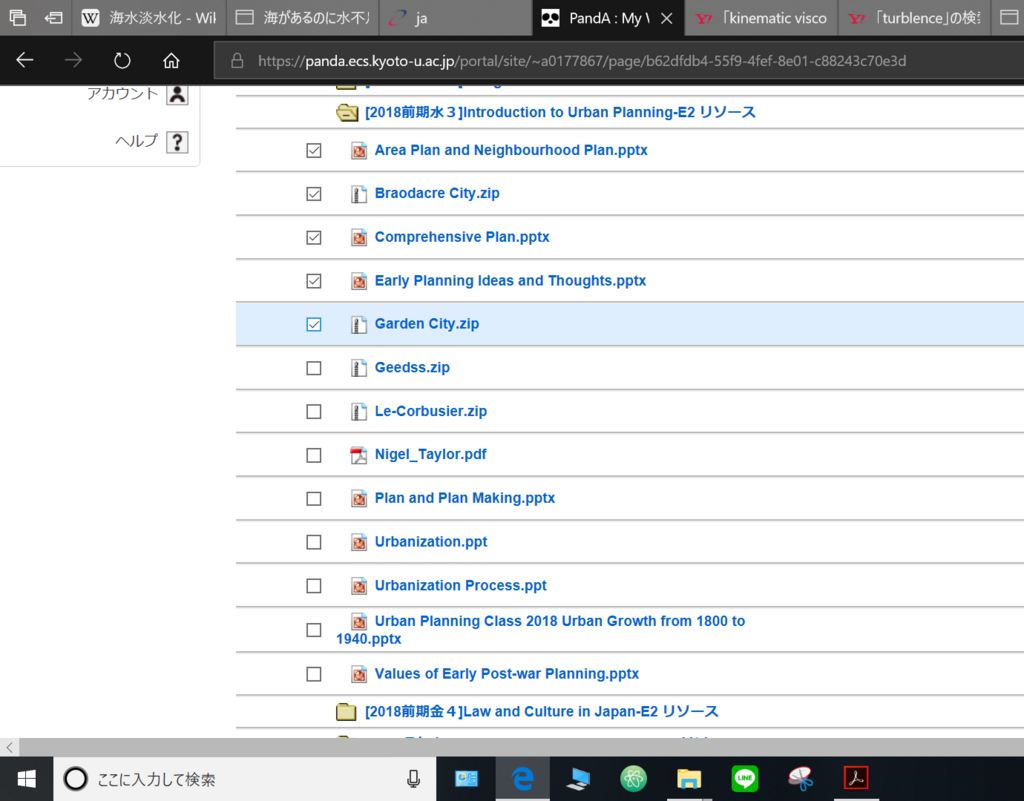Switch to the 海水淡水化 Wikipedia tab

(x=150, y=18)
